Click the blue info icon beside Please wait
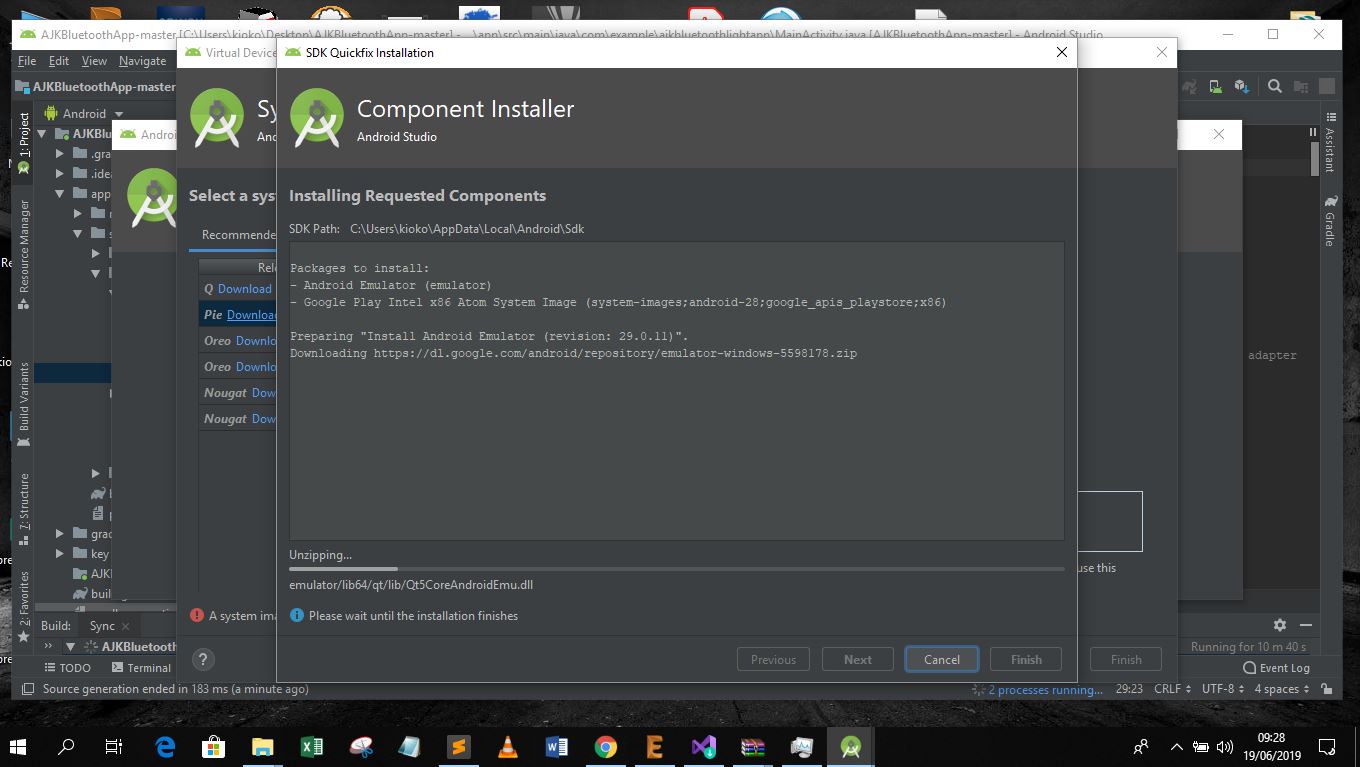This screenshot has width=1360, height=767. click(x=296, y=615)
